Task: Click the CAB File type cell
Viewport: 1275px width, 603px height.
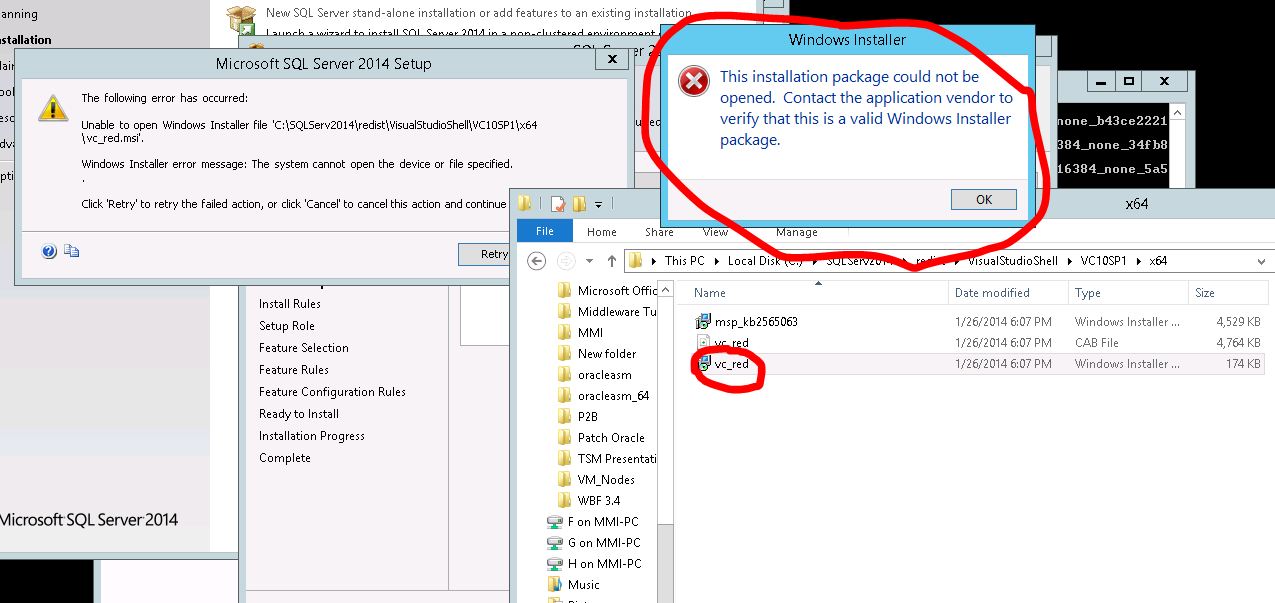Action: coord(1097,343)
